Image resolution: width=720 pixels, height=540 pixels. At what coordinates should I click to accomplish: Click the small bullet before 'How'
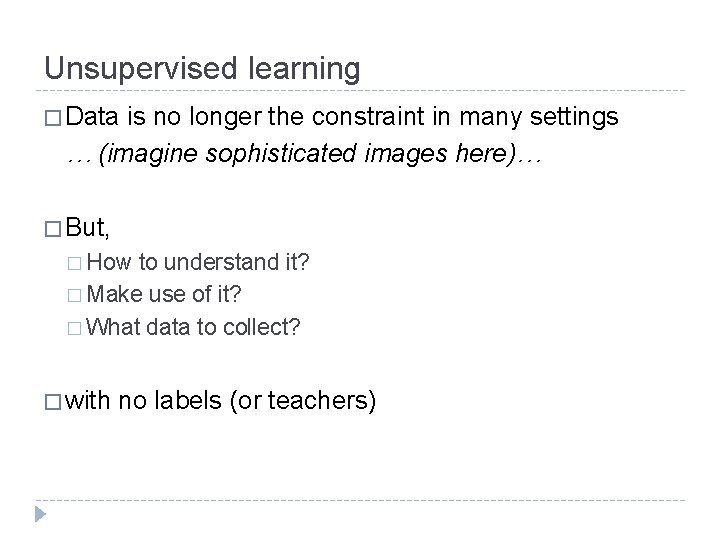click(x=79, y=264)
